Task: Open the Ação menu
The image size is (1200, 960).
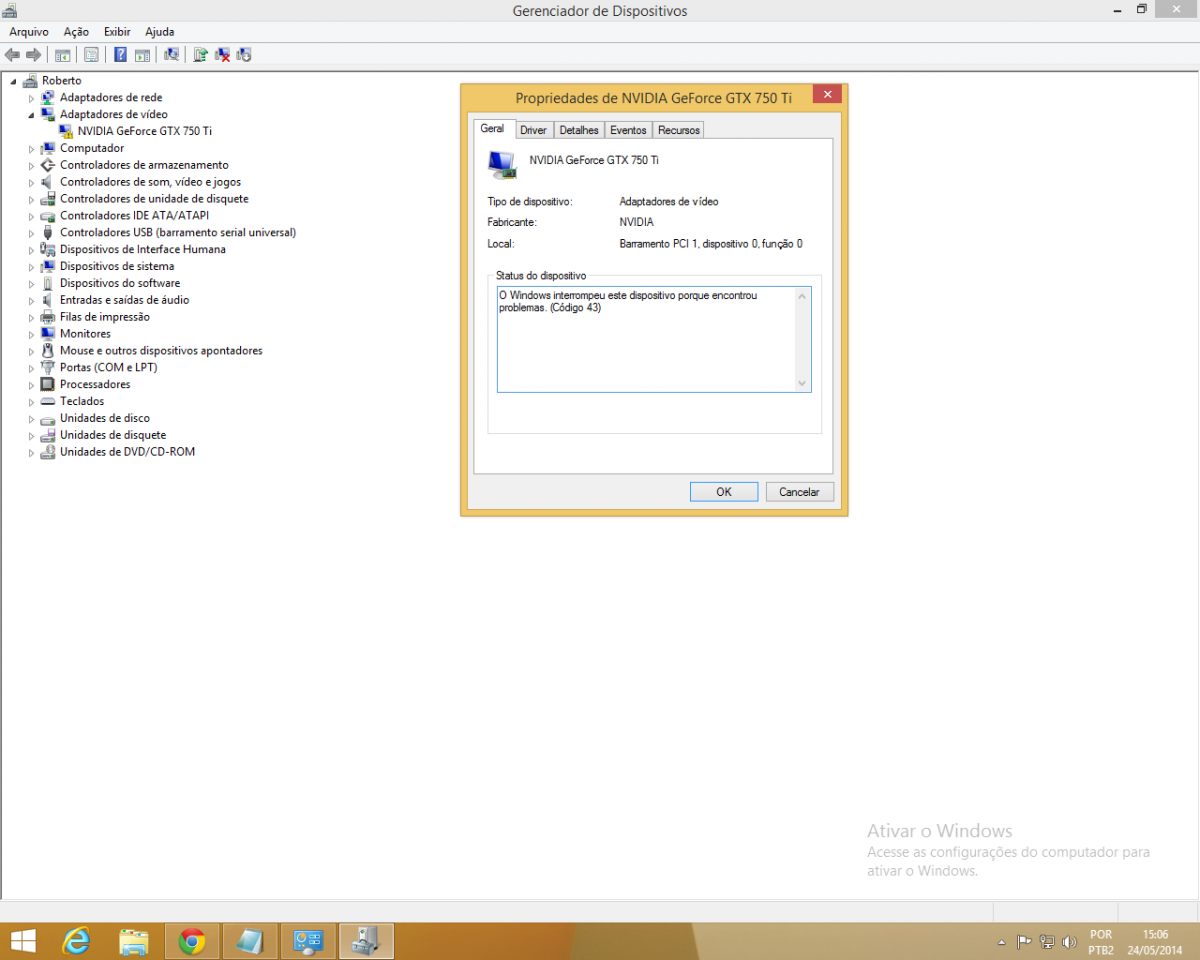Action: pyautogui.click(x=76, y=32)
